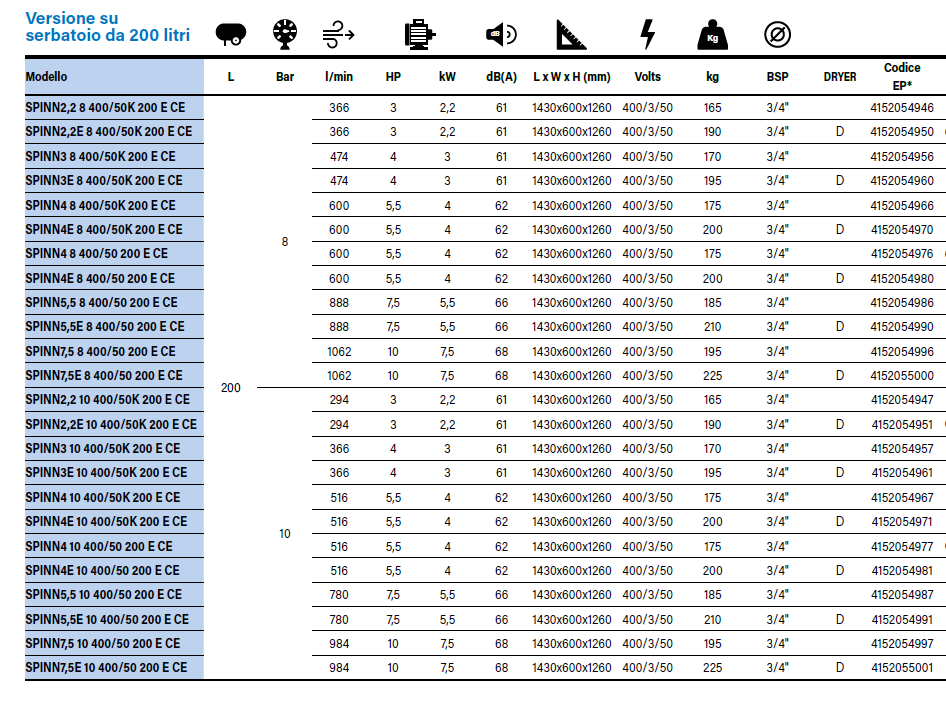Click the Kg weight icon
Screen dimensions: 946x711
click(x=712, y=36)
